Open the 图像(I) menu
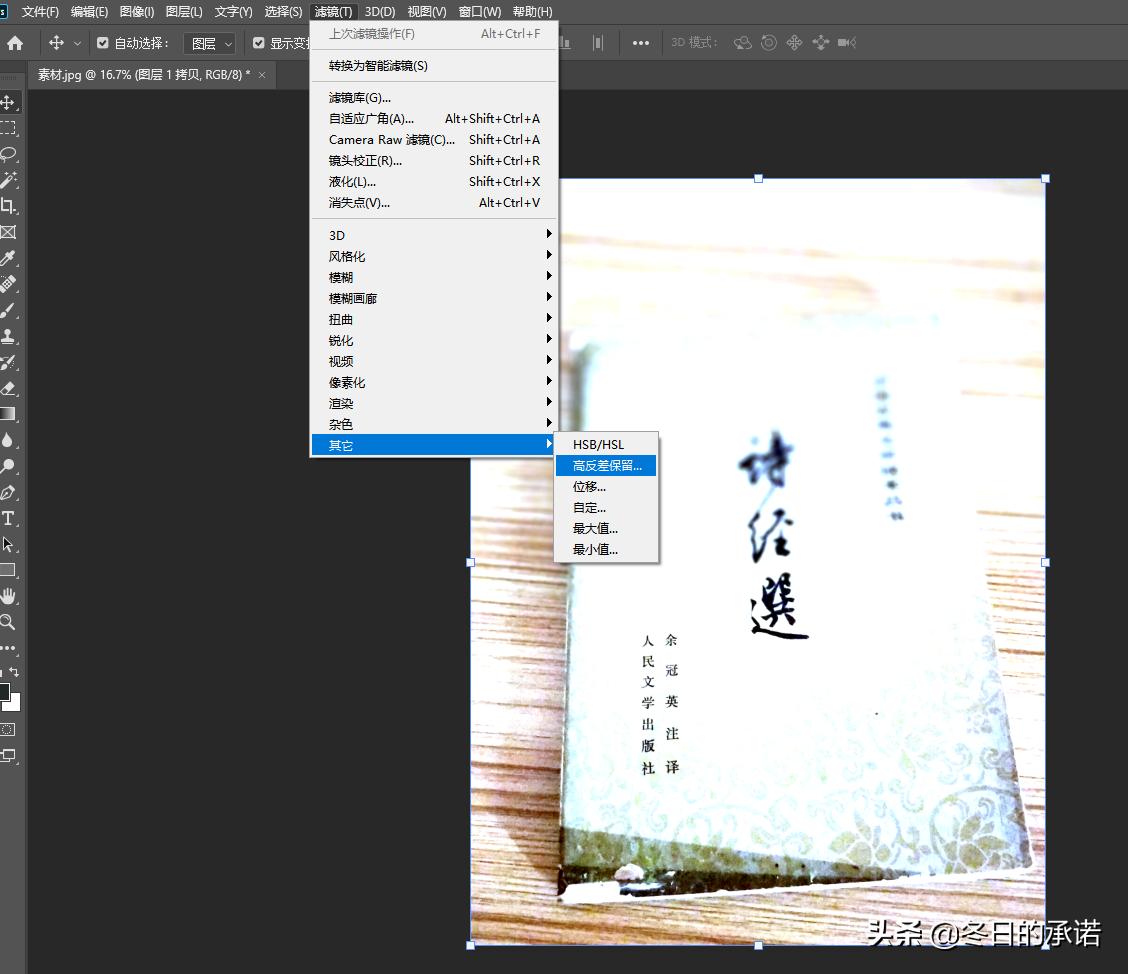Image resolution: width=1128 pixels, height=974 pixels. 137,12
